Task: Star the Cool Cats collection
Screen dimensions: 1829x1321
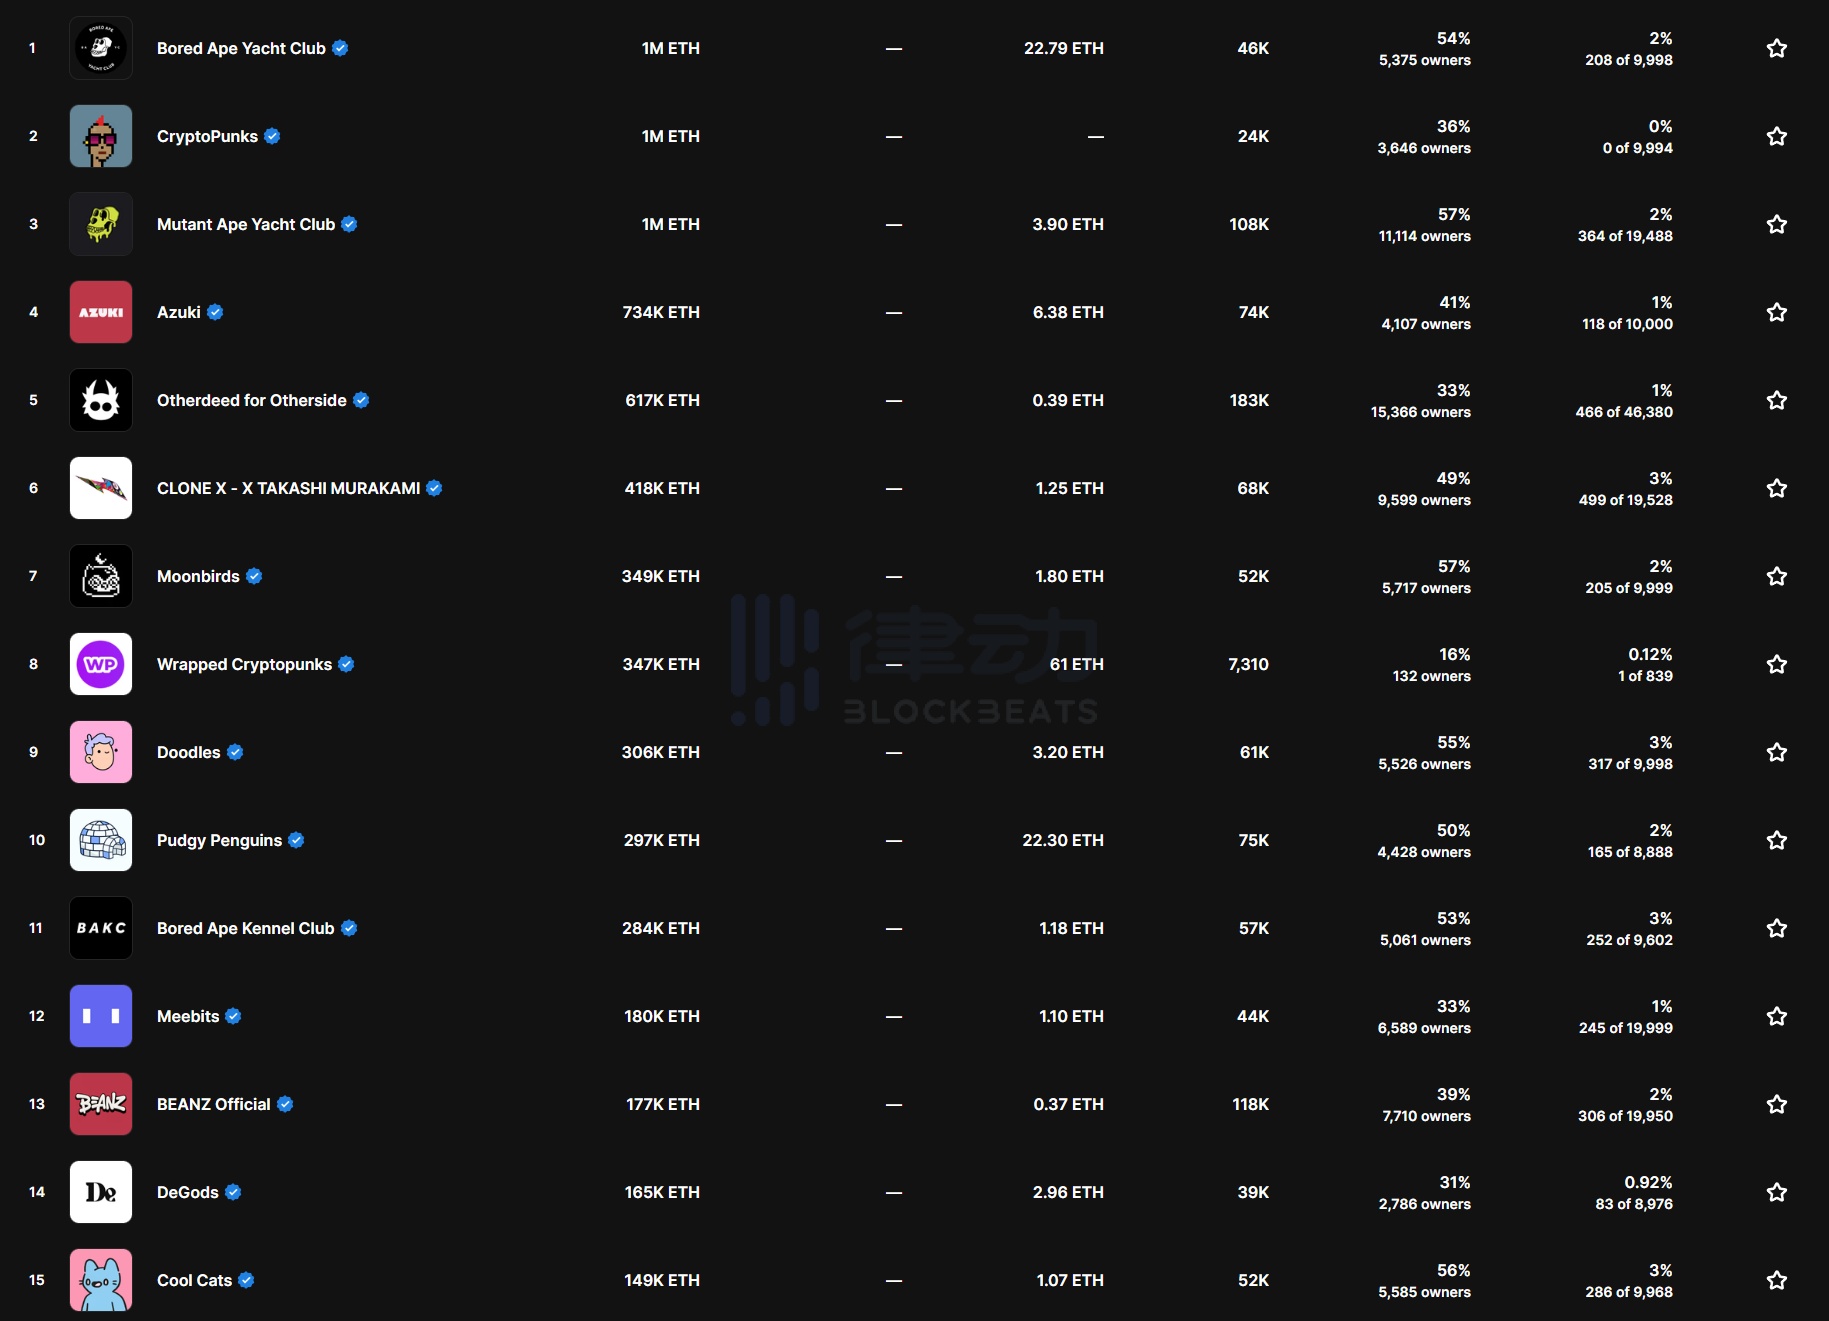Action: (x=1776, y=1280)
